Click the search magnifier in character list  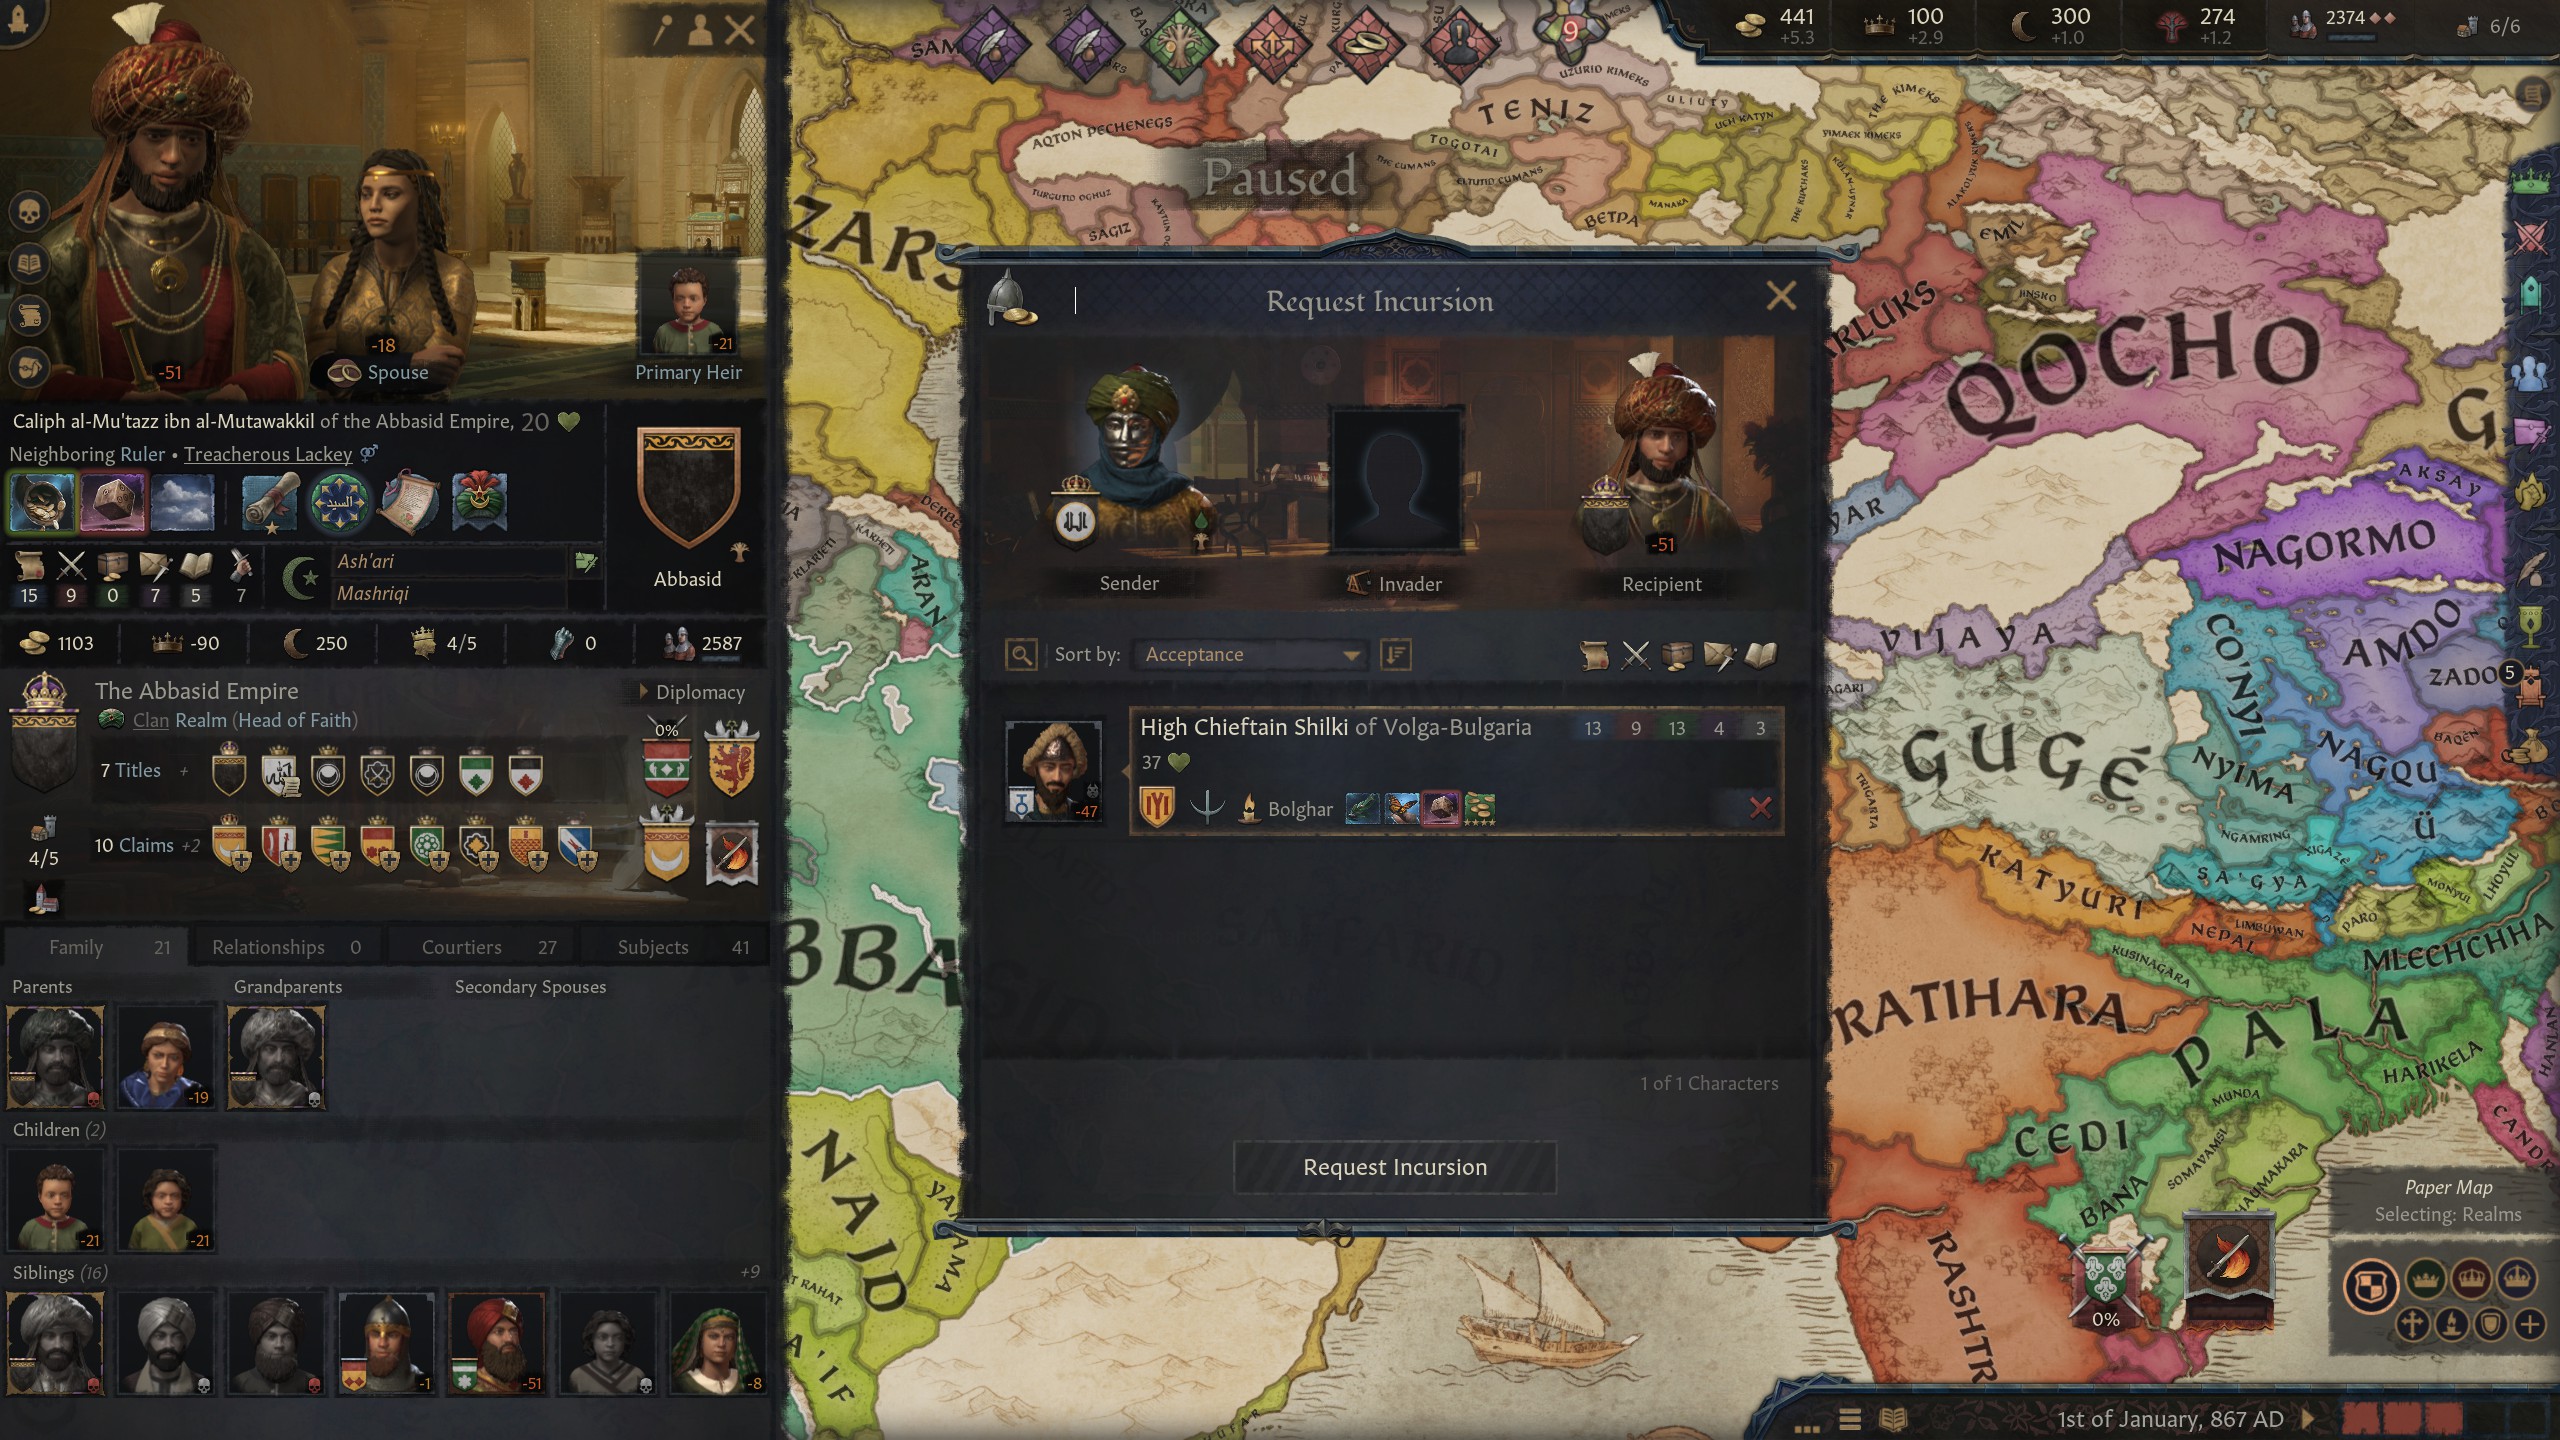(x=1021, y=655)
